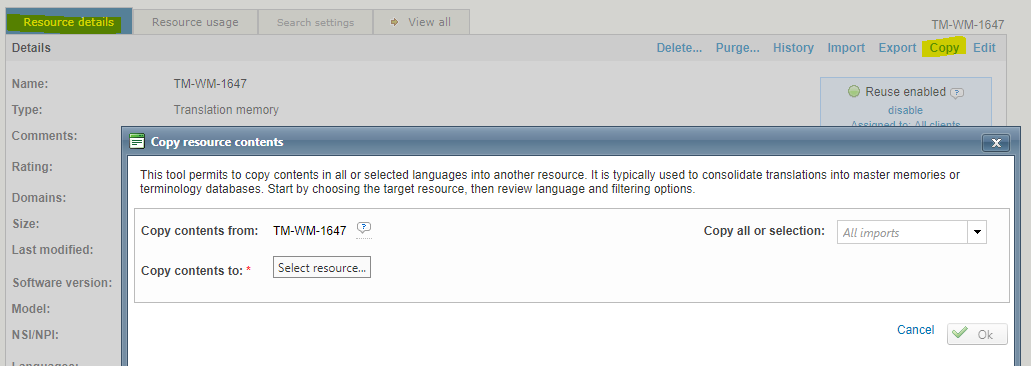Cancel the copy resource dialog
1031x366 pixels.
pos(915,329)
